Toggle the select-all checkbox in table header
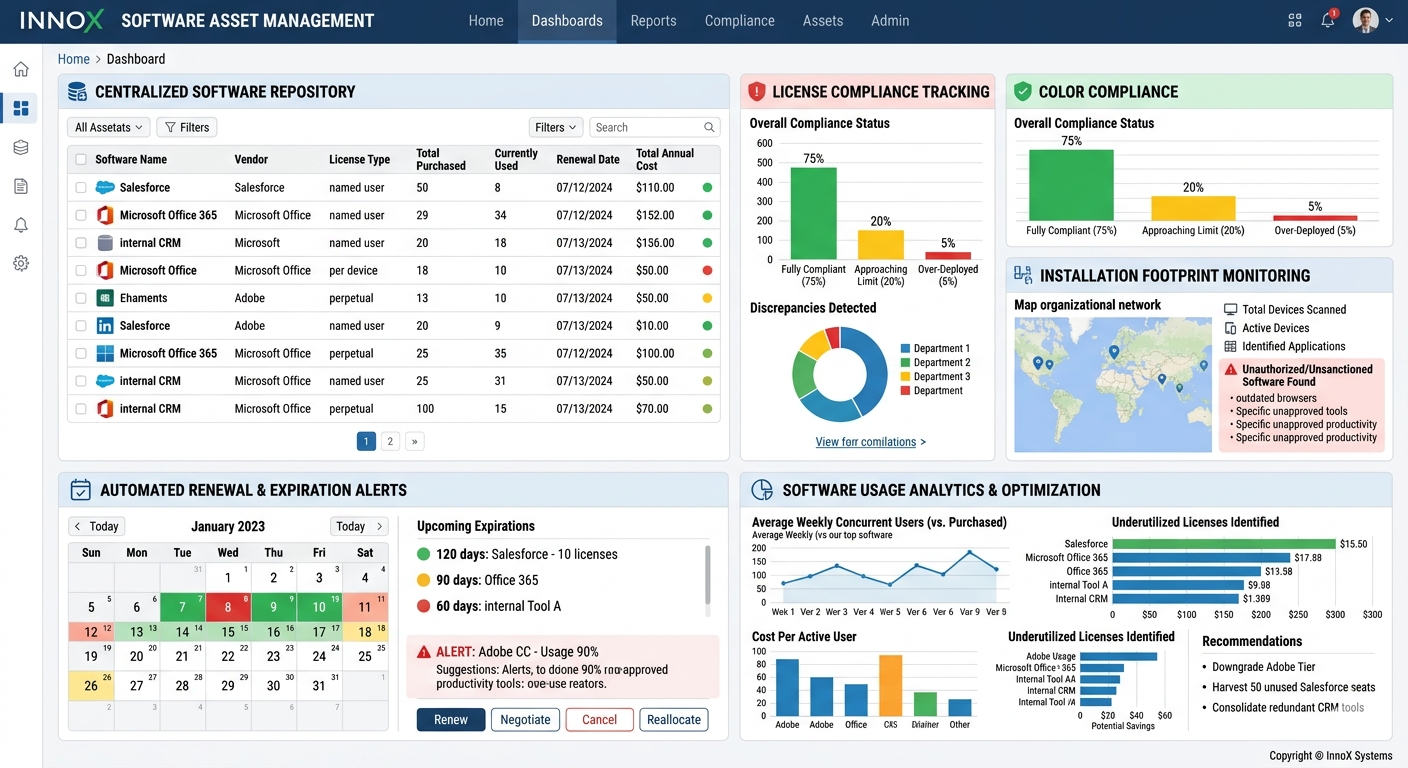The width and height of the screenshot is (1408, 768). tap(81, 159)
